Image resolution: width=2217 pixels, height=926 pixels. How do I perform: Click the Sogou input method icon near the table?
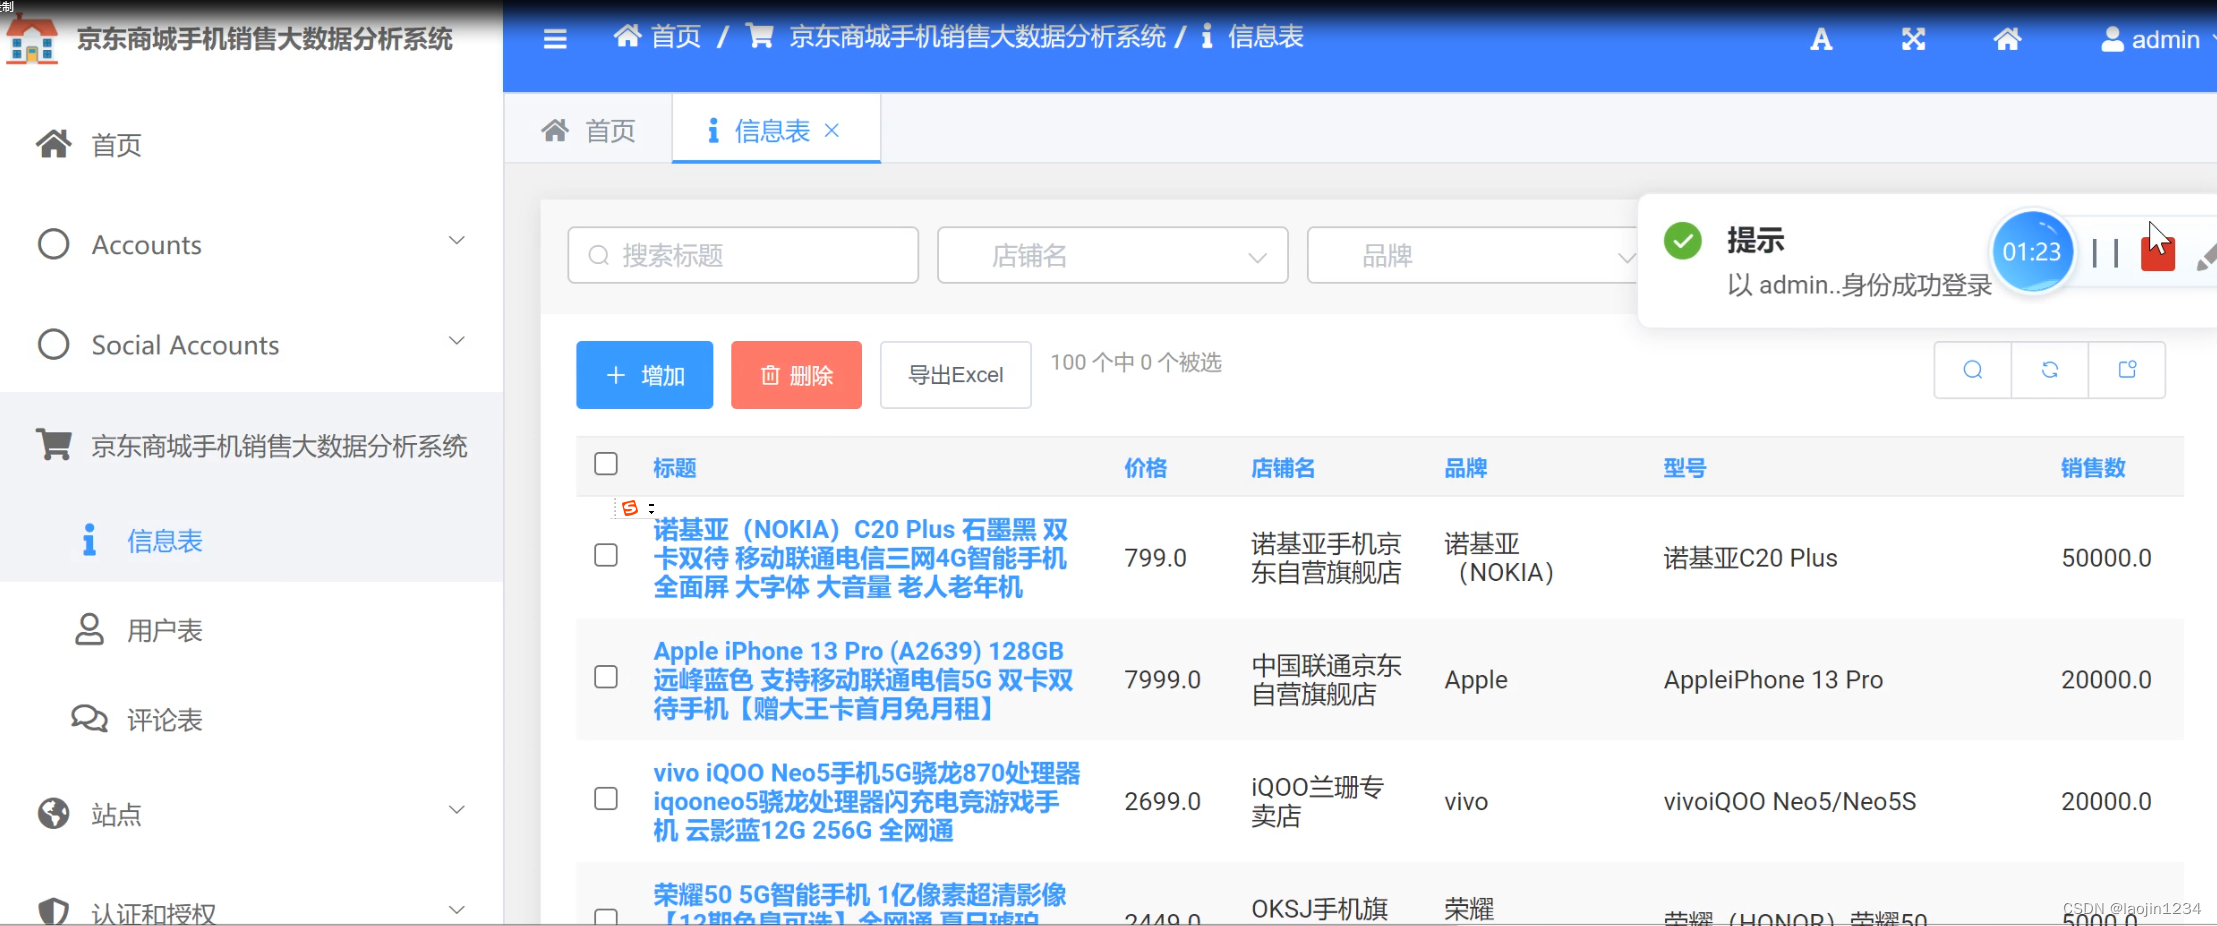[630, 508]
